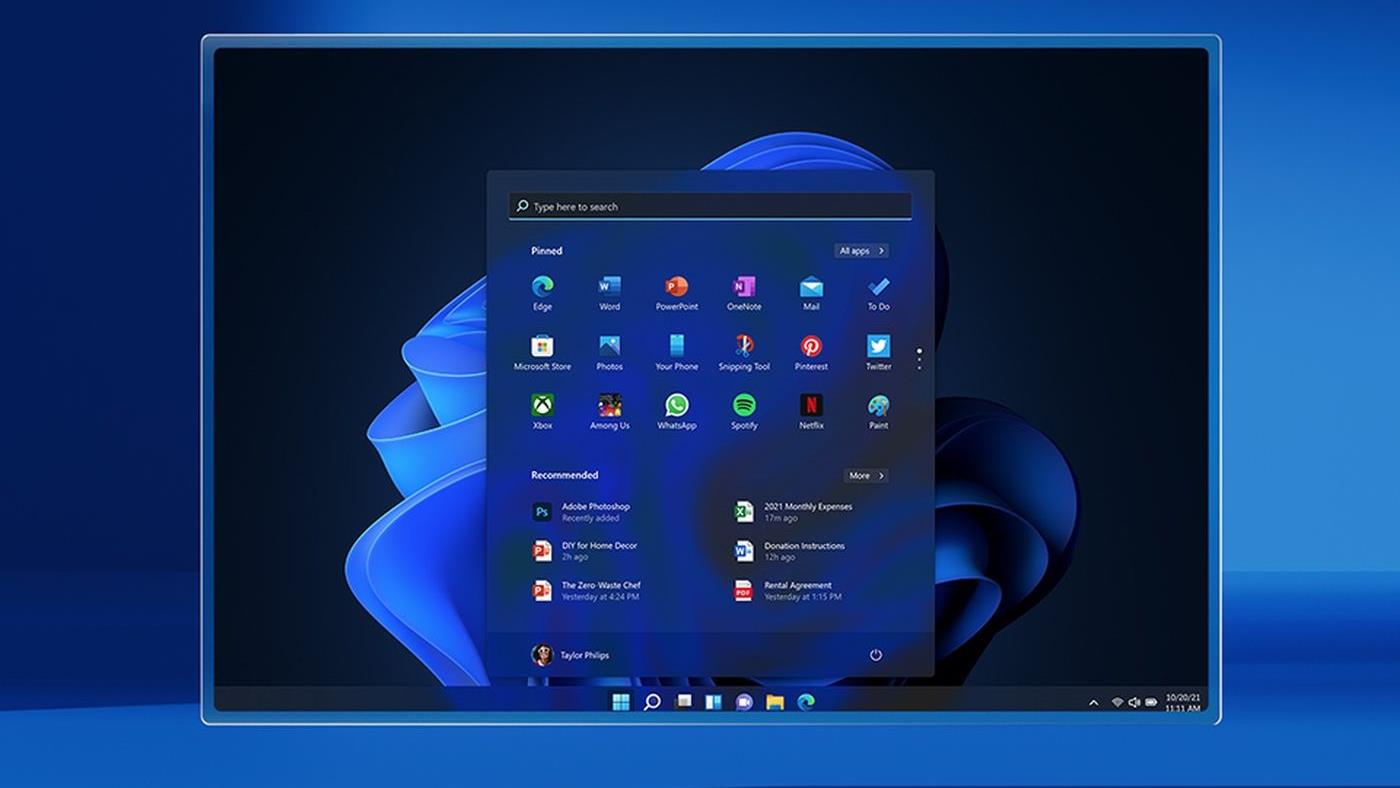Launch the OneNote pinned app
Viewport: 1400px width, 788px height.
(744, 288)
